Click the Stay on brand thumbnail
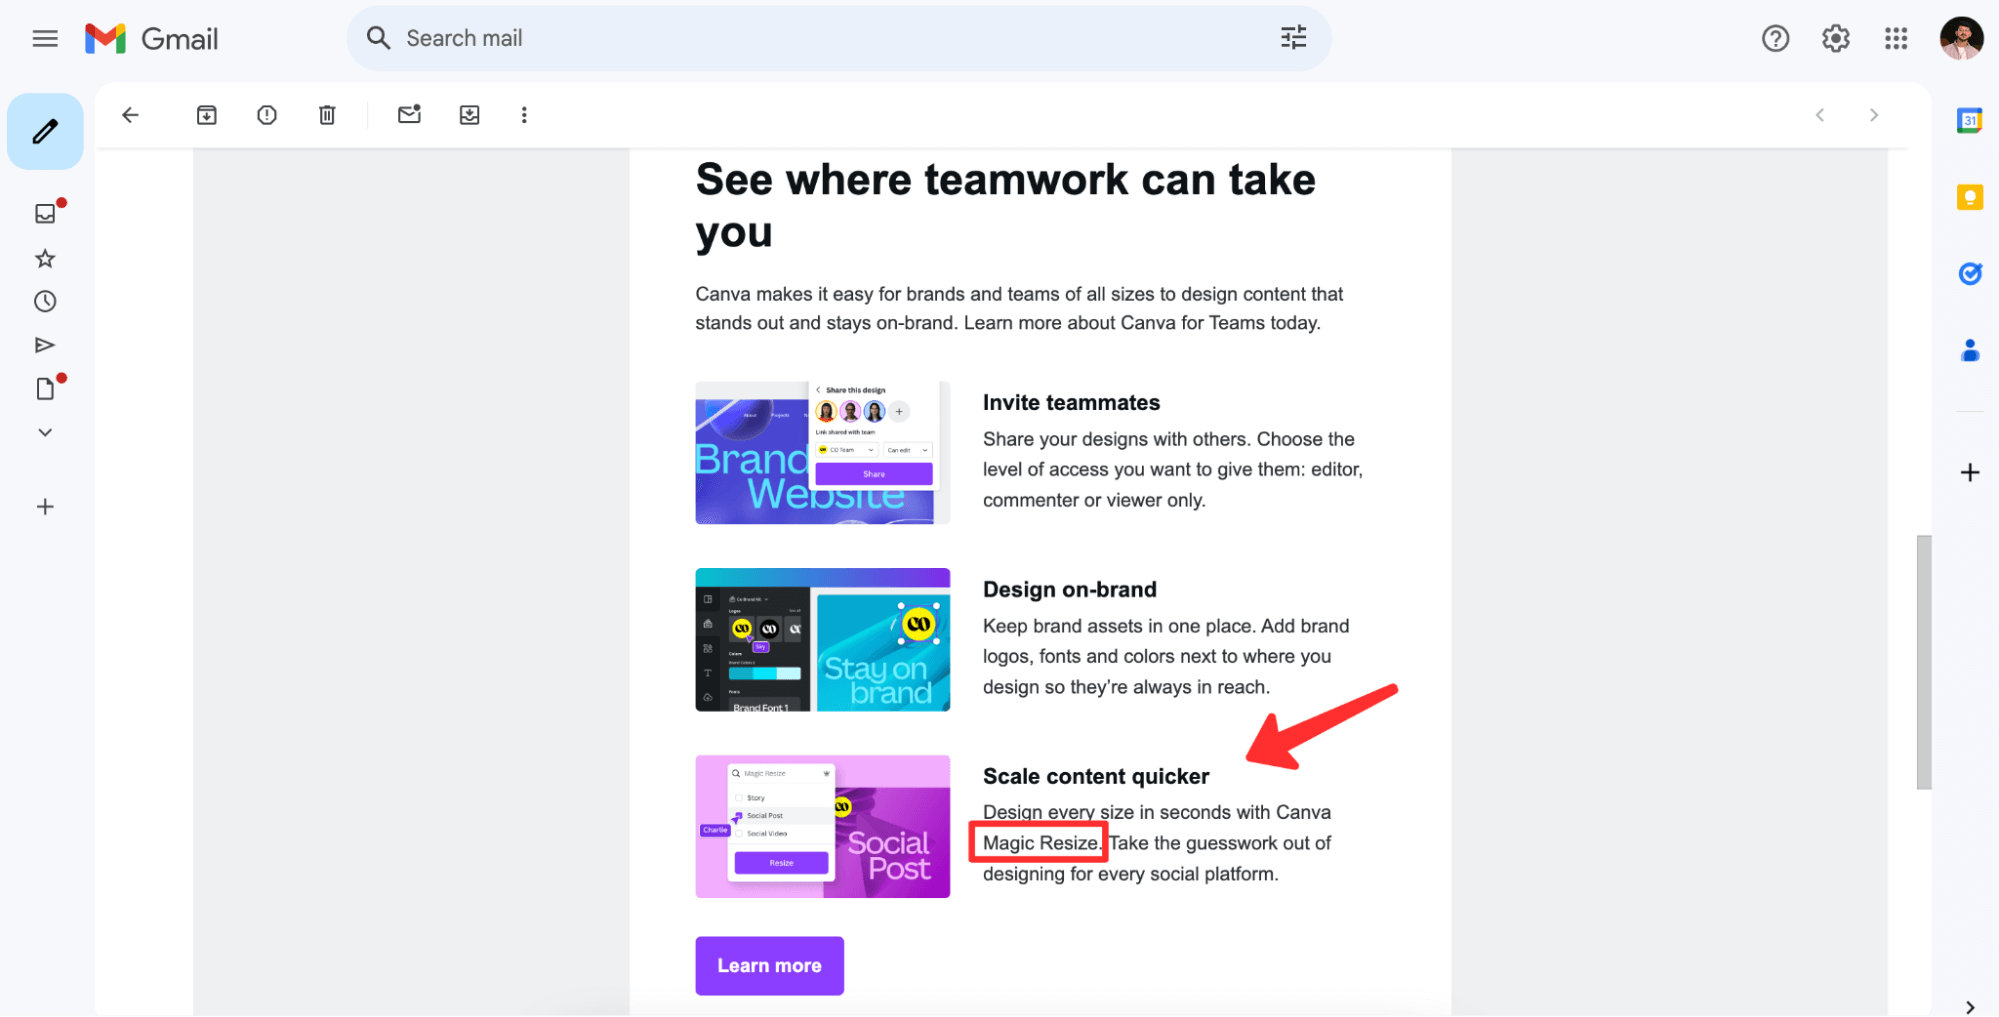The width and height of the screenshot is (1999, 1017). 822,640
